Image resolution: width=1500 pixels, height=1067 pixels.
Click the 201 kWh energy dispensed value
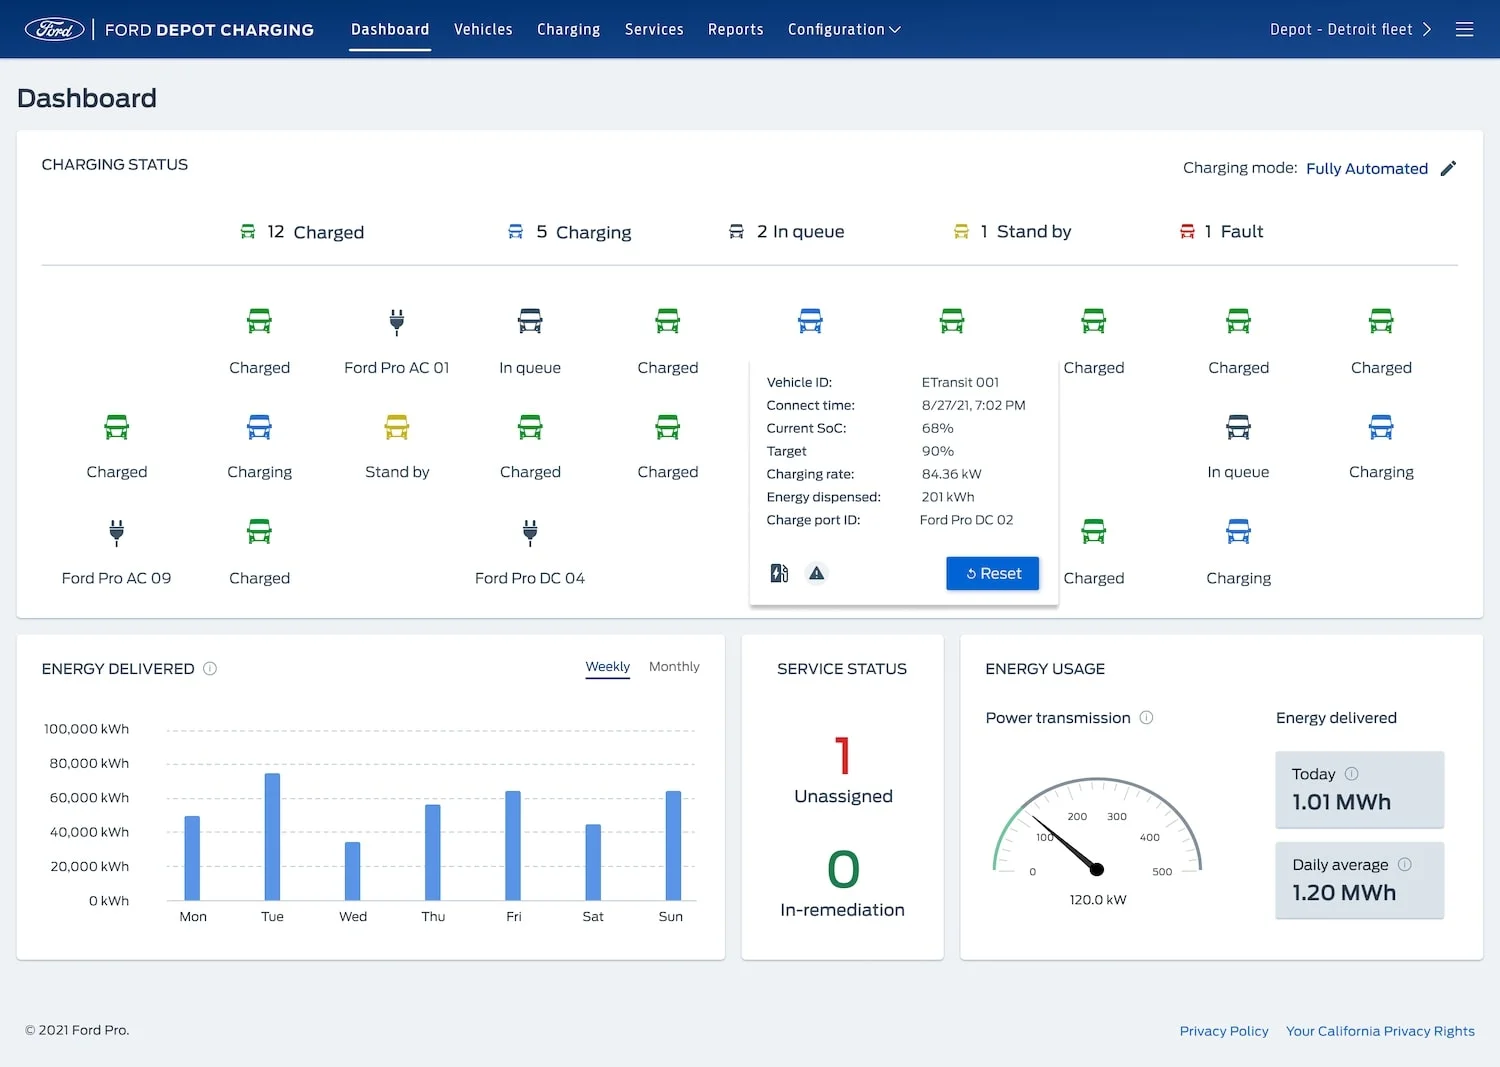[947, 497]
